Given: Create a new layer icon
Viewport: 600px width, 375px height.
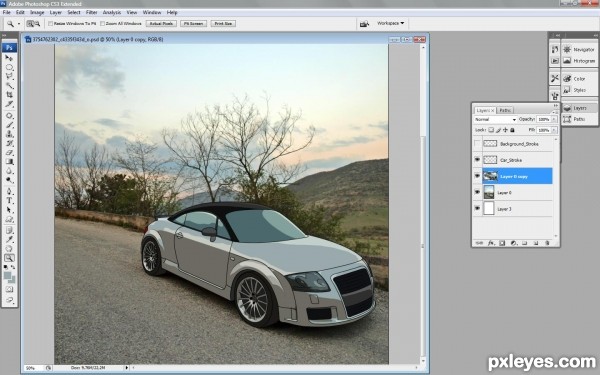Looking at the screenshot, I should [536, 243].
